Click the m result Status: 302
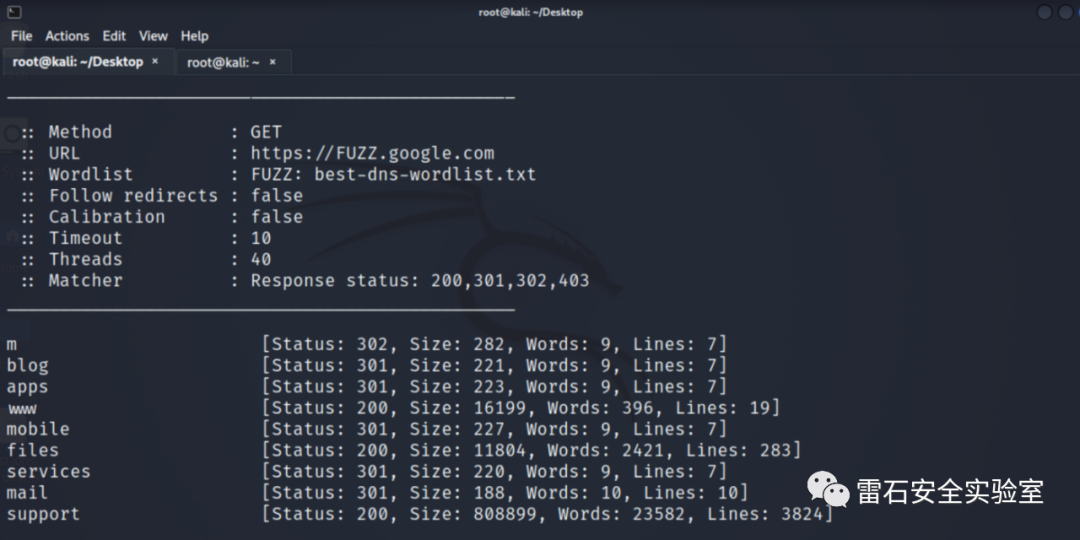The height and width of the screenshot is (540, 1080). click(x=329, y=344)
